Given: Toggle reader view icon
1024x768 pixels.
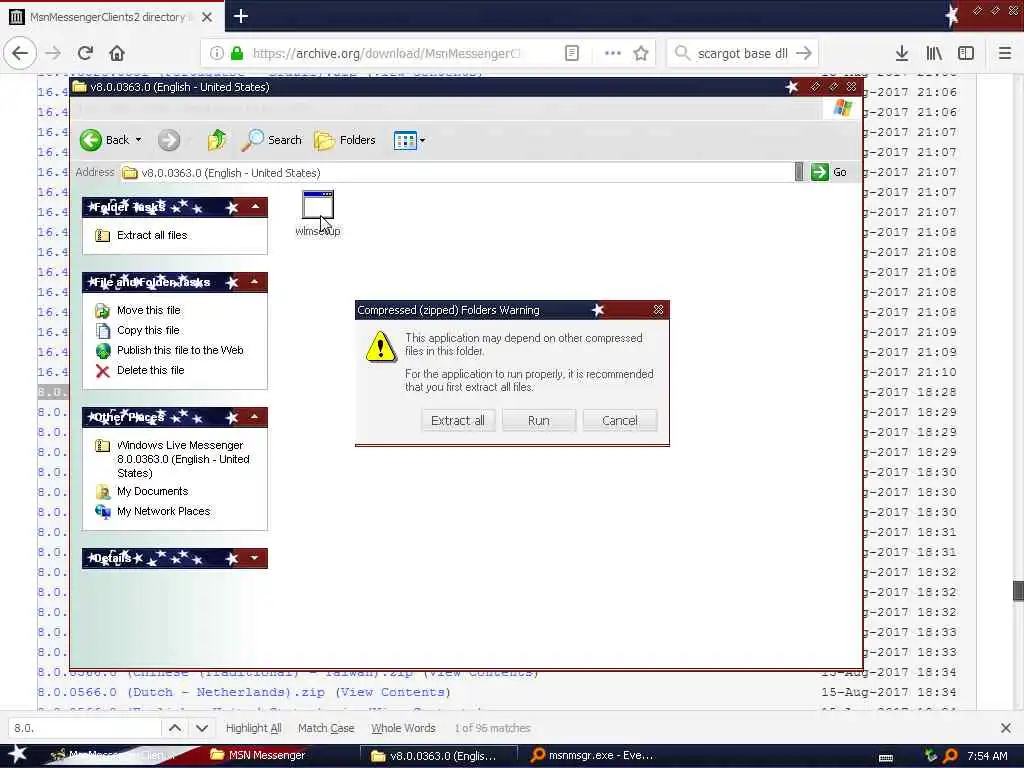Looking at the screenshot, I should point(571,54).
